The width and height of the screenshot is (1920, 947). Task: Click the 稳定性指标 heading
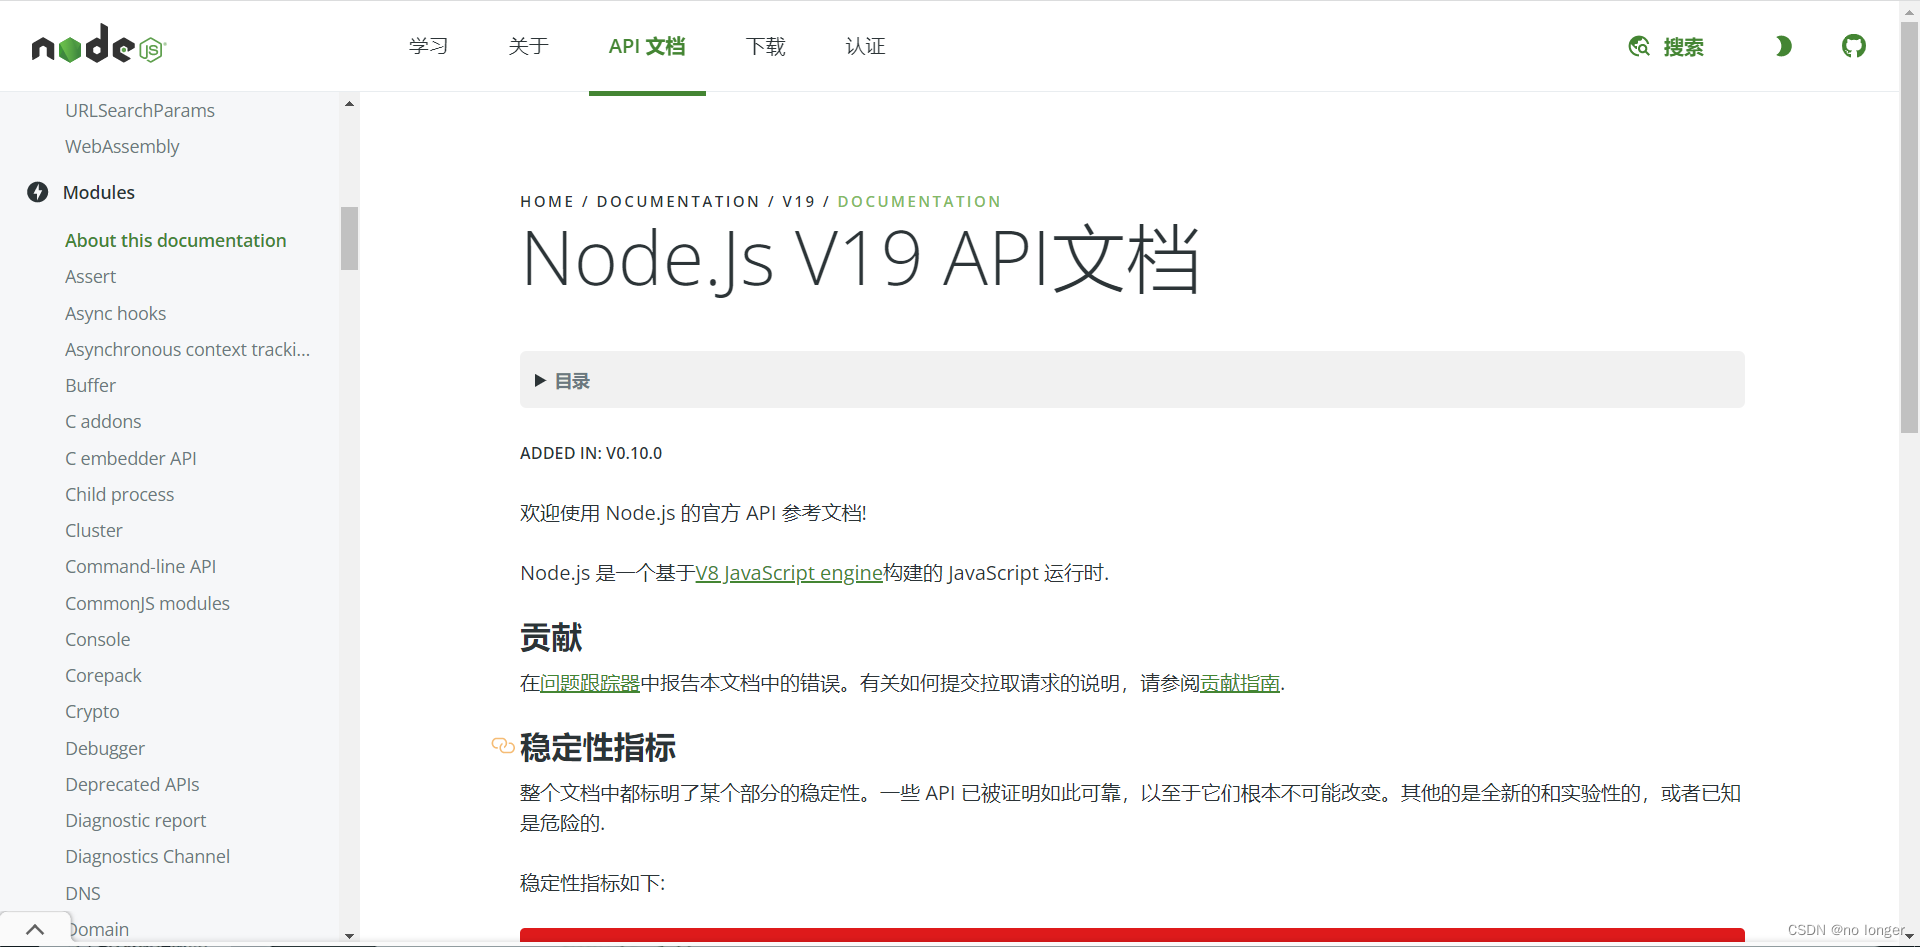click(598, 747)
